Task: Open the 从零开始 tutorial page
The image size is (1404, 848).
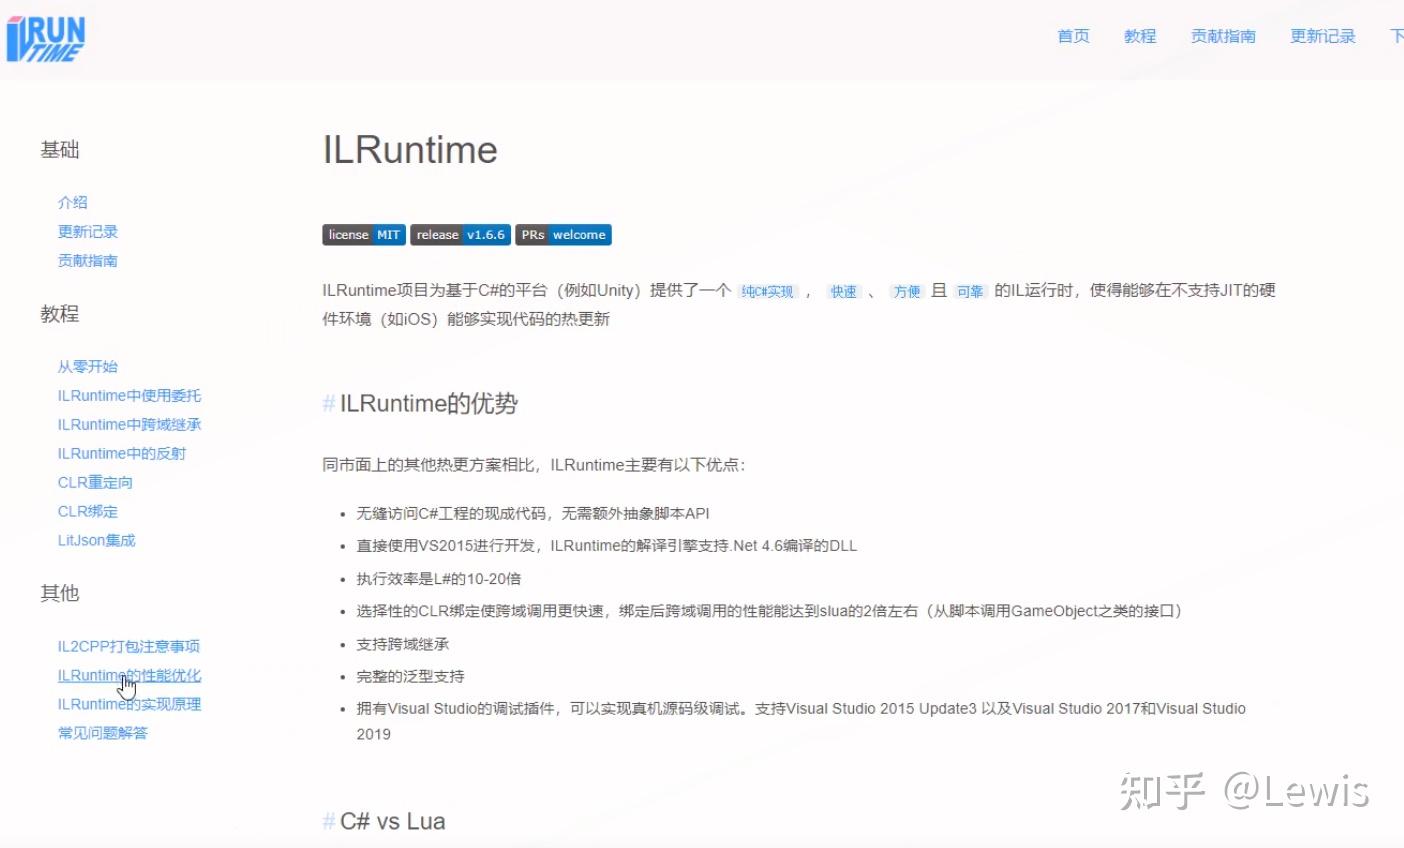Action: point(89,366)
